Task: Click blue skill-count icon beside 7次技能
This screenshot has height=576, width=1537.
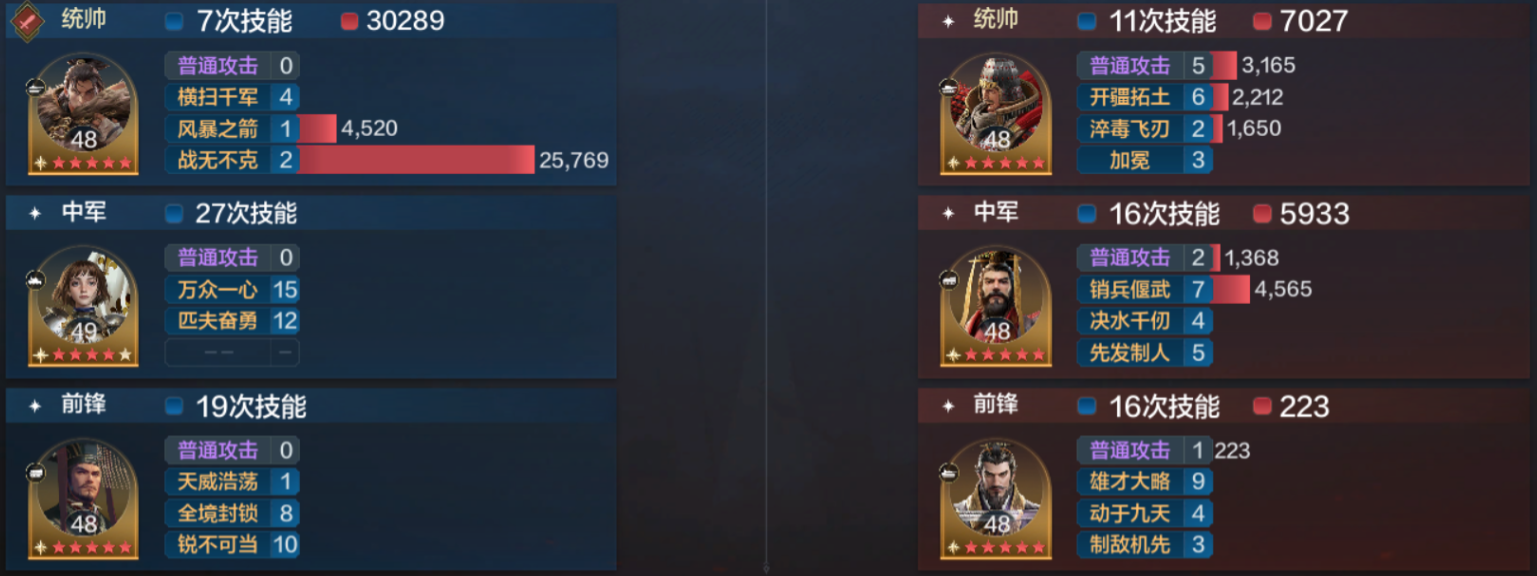Action: (175, 21)
